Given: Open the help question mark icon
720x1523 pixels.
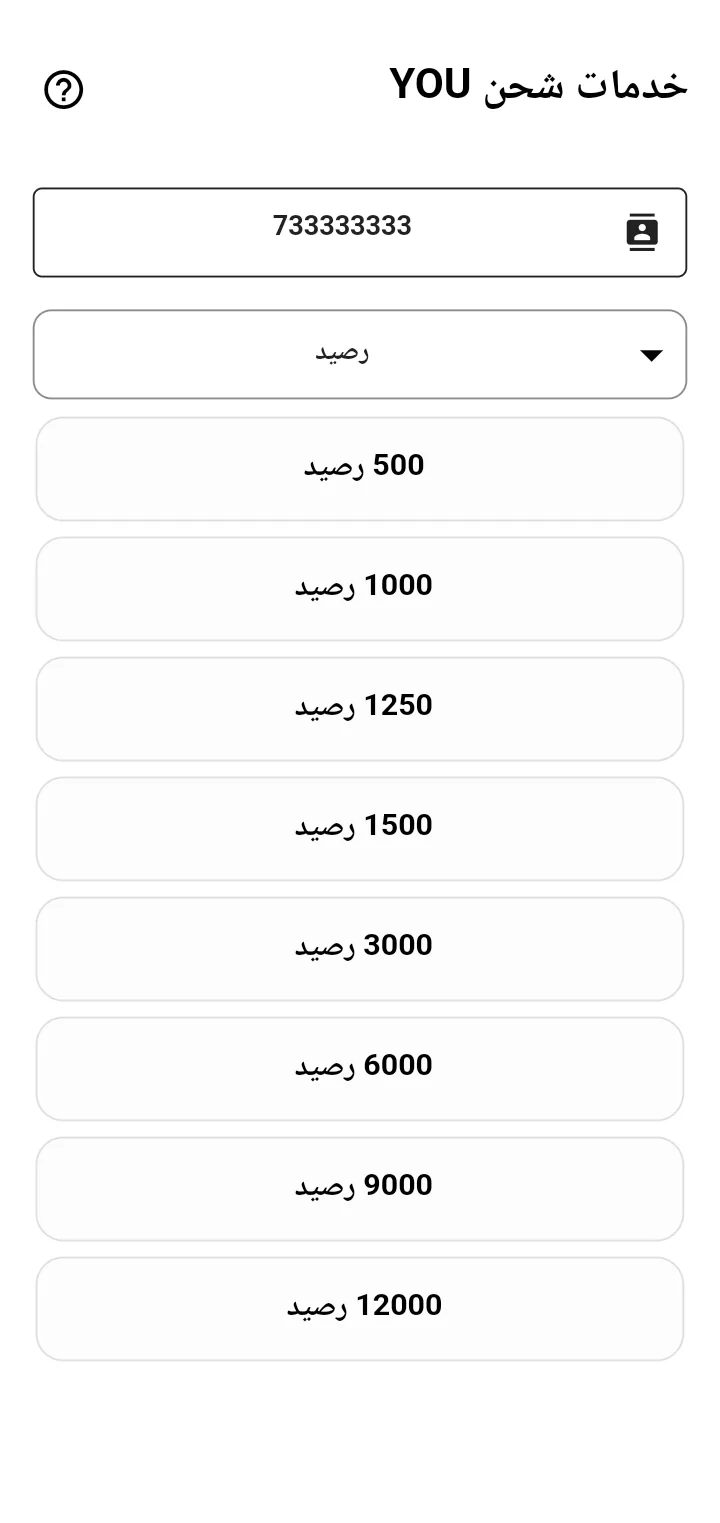Looking at the screenshot, I should tap(64, 90).
